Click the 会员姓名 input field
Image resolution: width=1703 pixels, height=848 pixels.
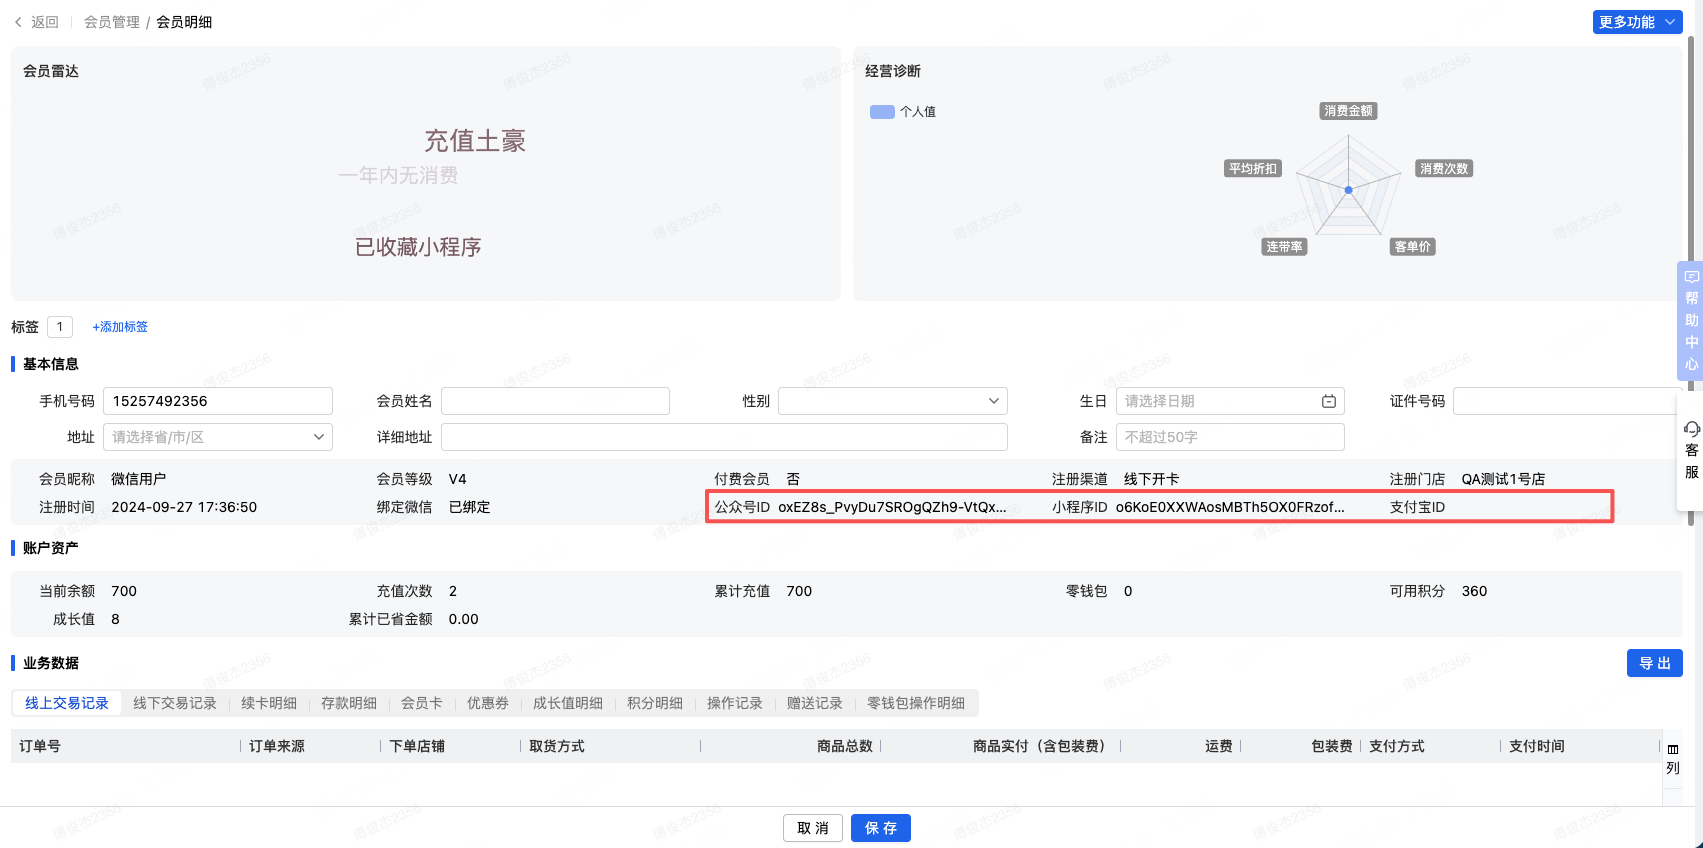[x=555, y=401]
